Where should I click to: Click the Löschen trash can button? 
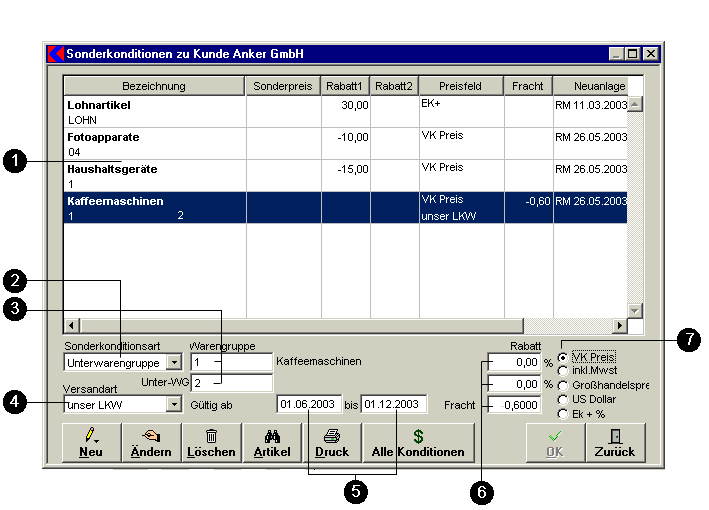(211, 442)
